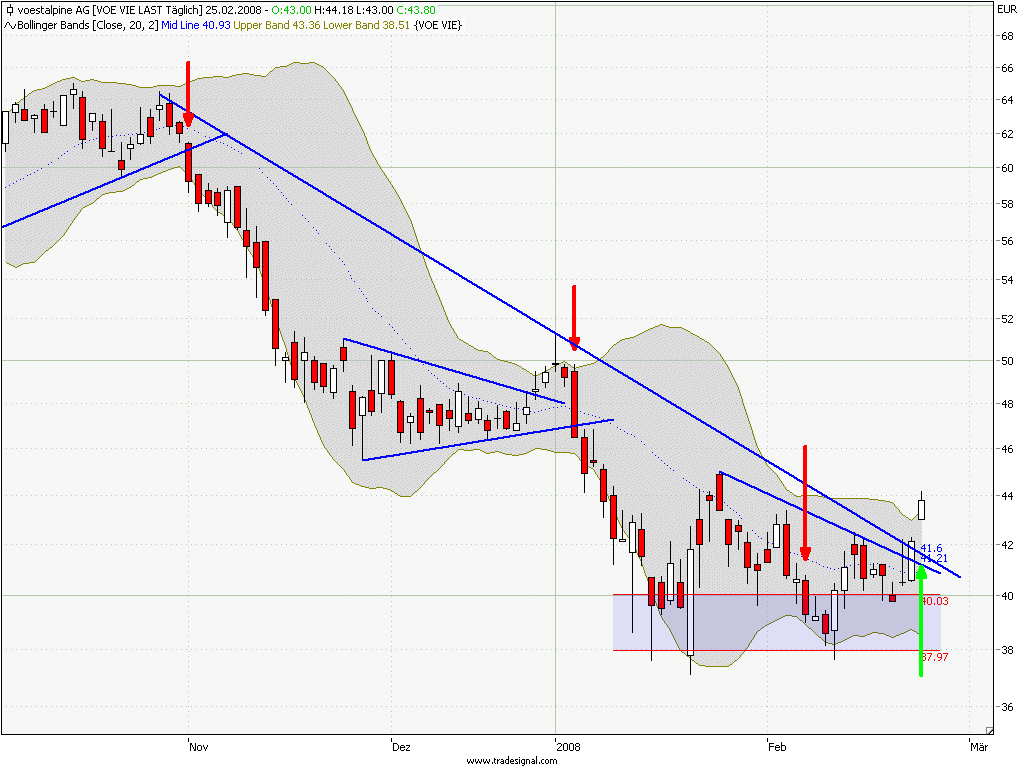Viewport: 1024px width, 768px height.
Task: Click the 52 price axis label
Action: pyautogui.click(x=1007, y=319)
